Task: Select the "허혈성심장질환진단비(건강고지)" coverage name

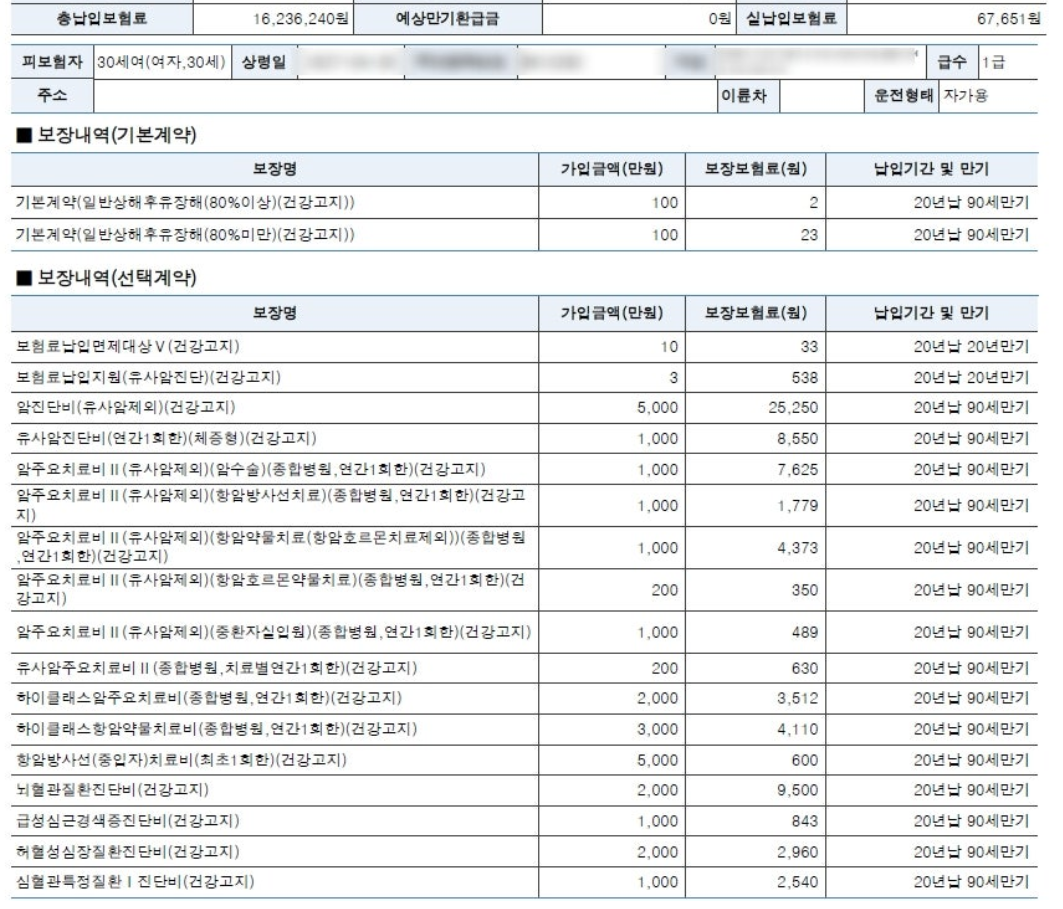Action: point(127,852)
